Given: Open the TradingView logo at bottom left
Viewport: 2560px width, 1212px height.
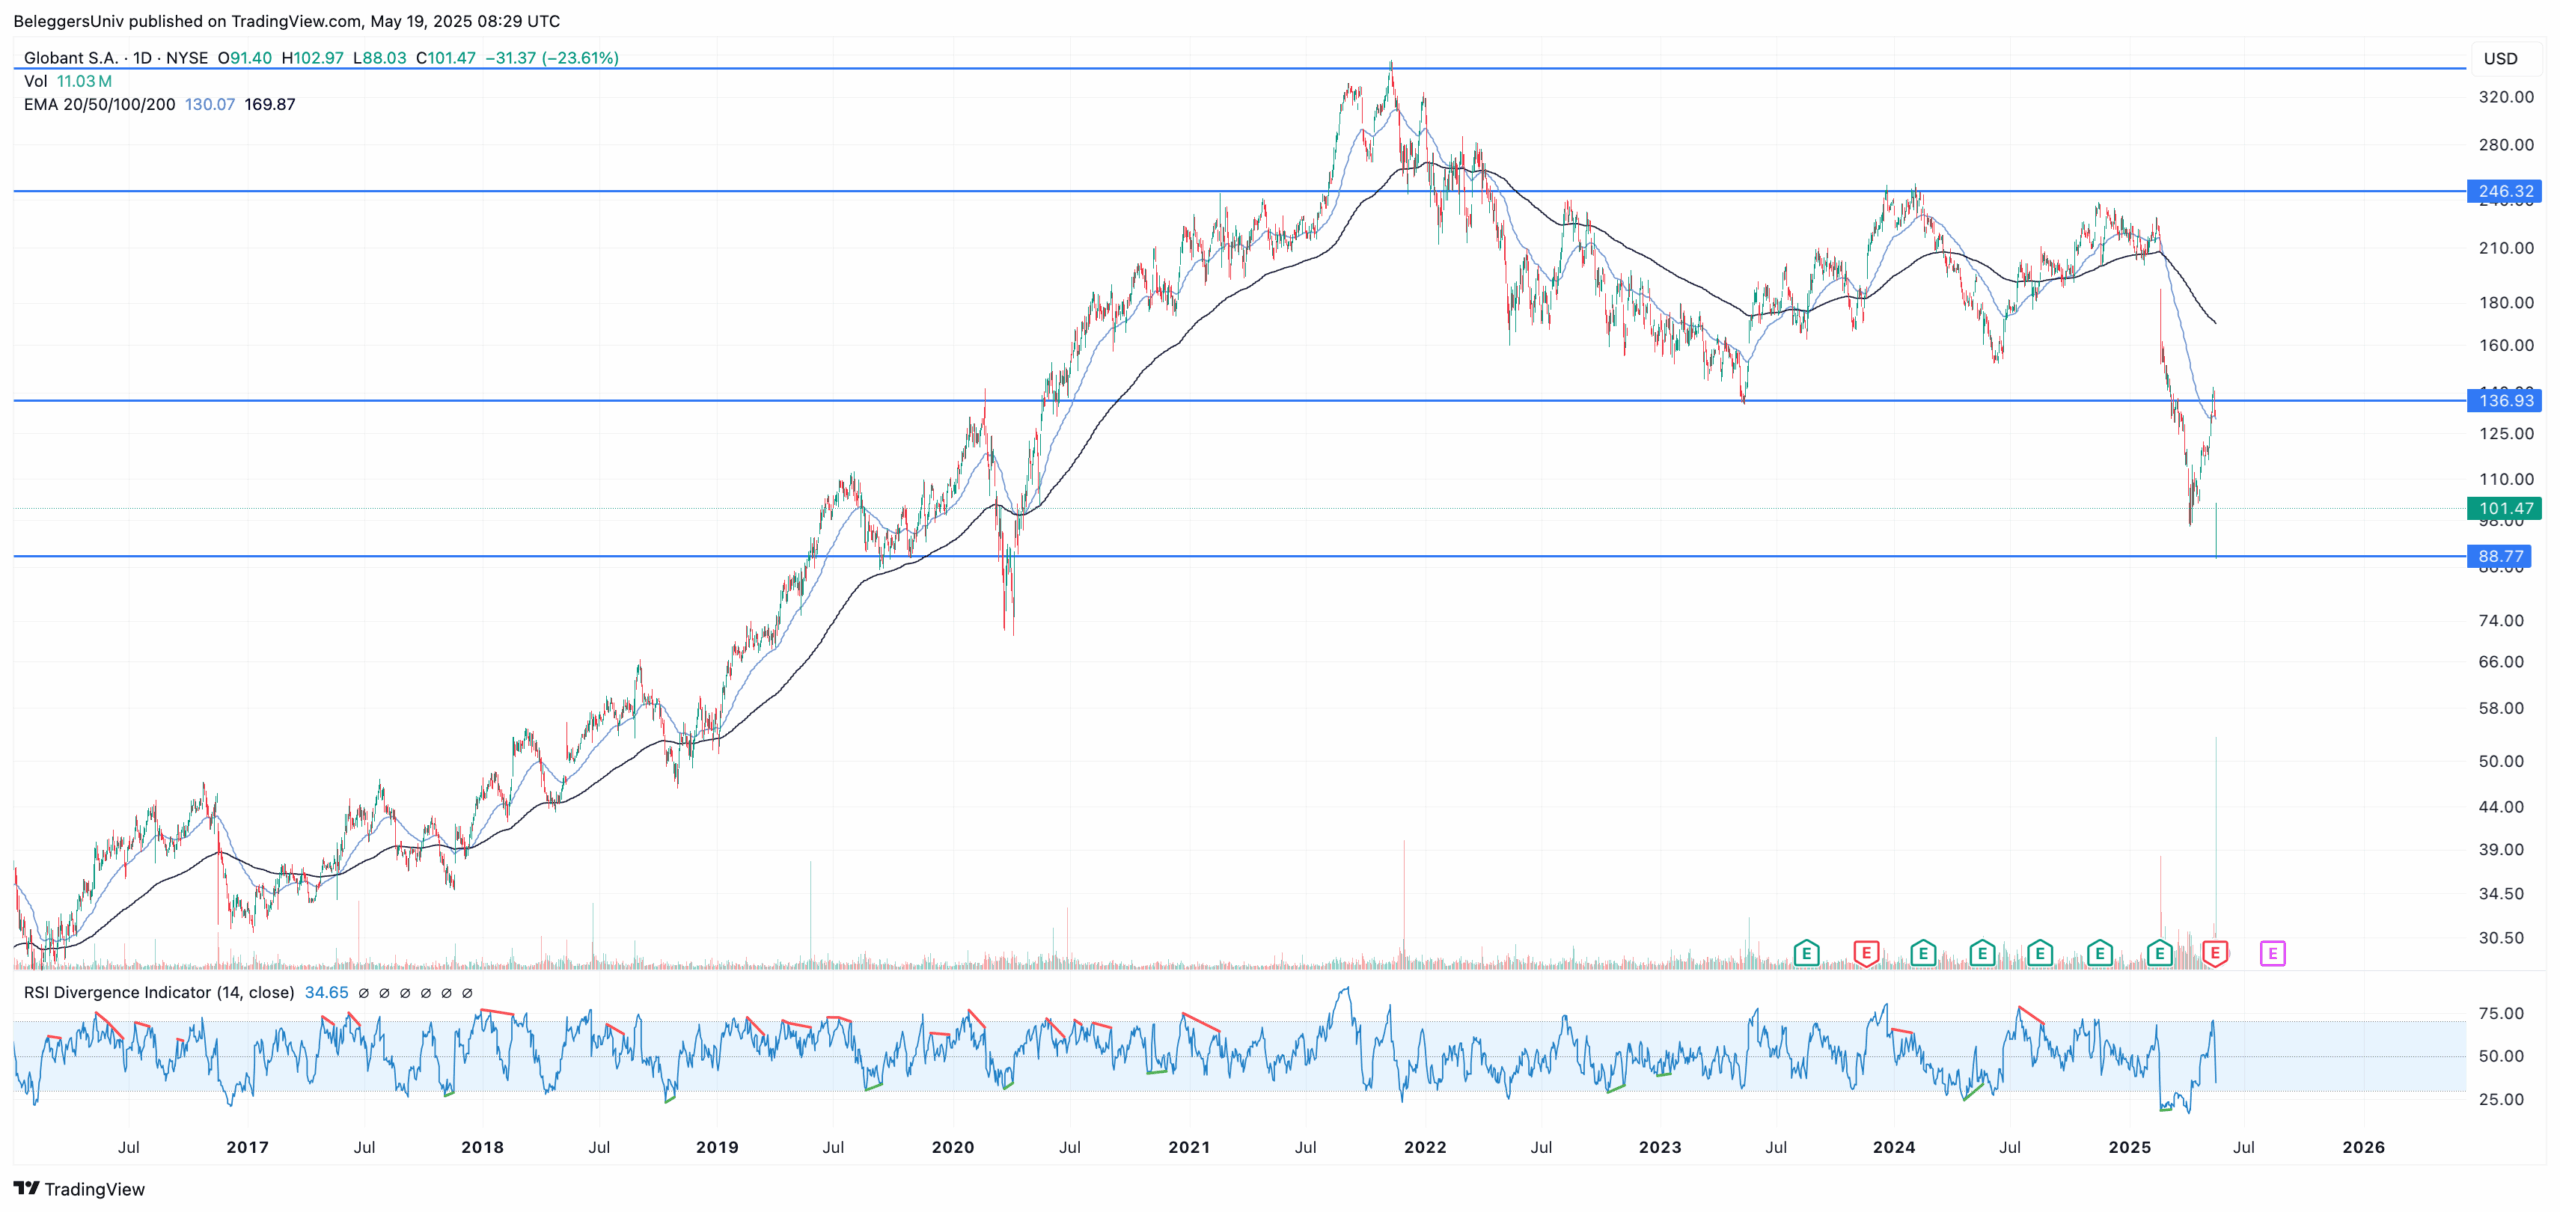Looking at the screenshot, I should pyautogui.click(x=79, y=1189).
